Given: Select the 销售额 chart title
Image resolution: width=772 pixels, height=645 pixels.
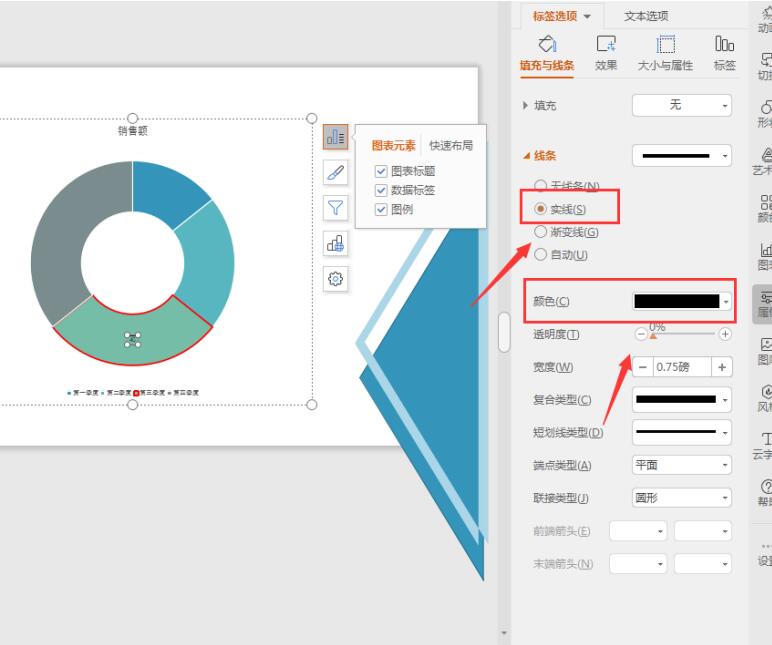Looking at the screenshot, I should pos(132,130).
